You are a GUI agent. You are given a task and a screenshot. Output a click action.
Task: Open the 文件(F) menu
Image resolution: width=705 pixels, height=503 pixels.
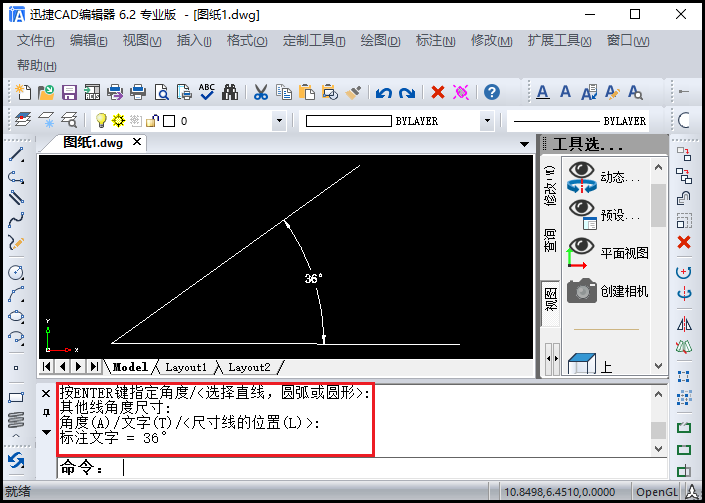pyautogui.click(x=36, y=41)
